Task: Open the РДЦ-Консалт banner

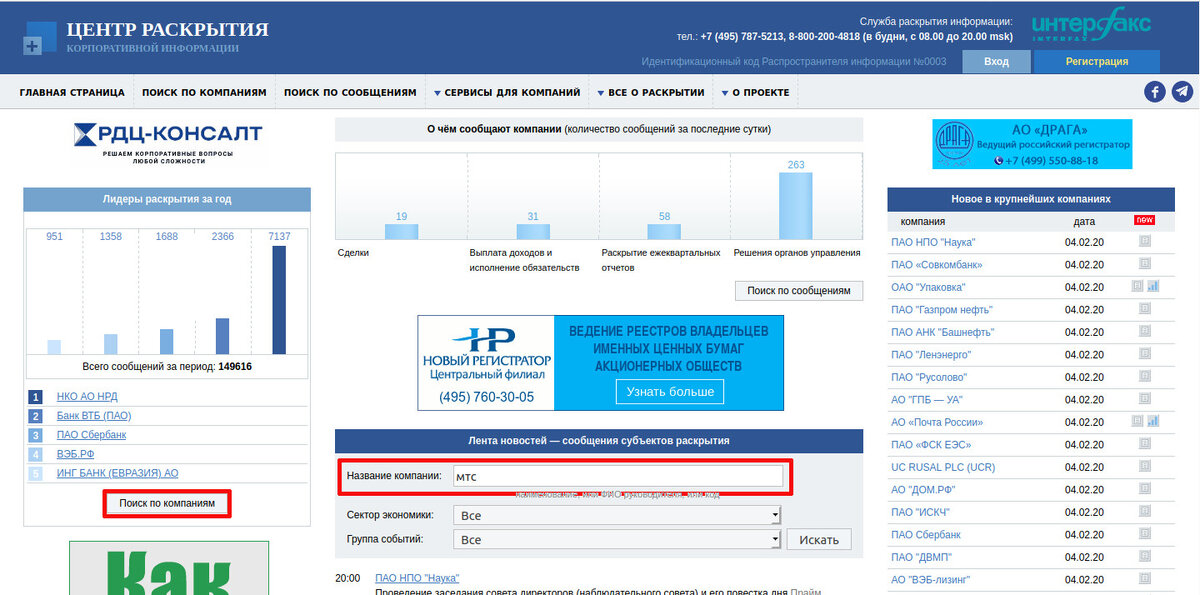Action: [x=168, y=143]
